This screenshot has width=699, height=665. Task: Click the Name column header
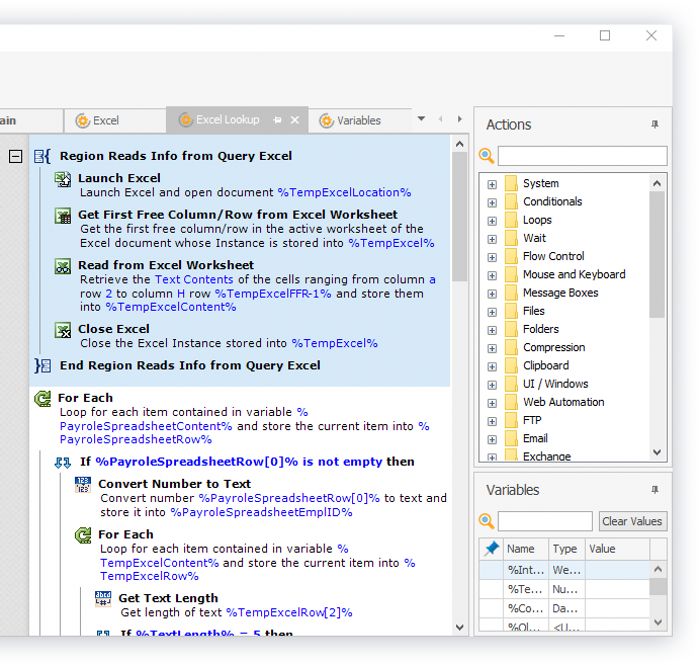(526, 549)
